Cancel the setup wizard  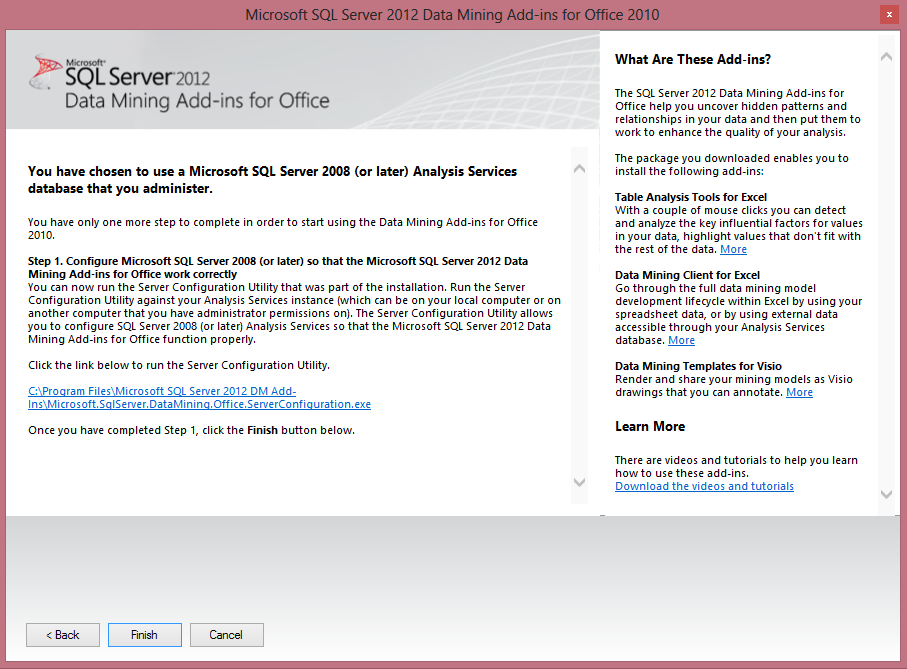pos(226,635)
